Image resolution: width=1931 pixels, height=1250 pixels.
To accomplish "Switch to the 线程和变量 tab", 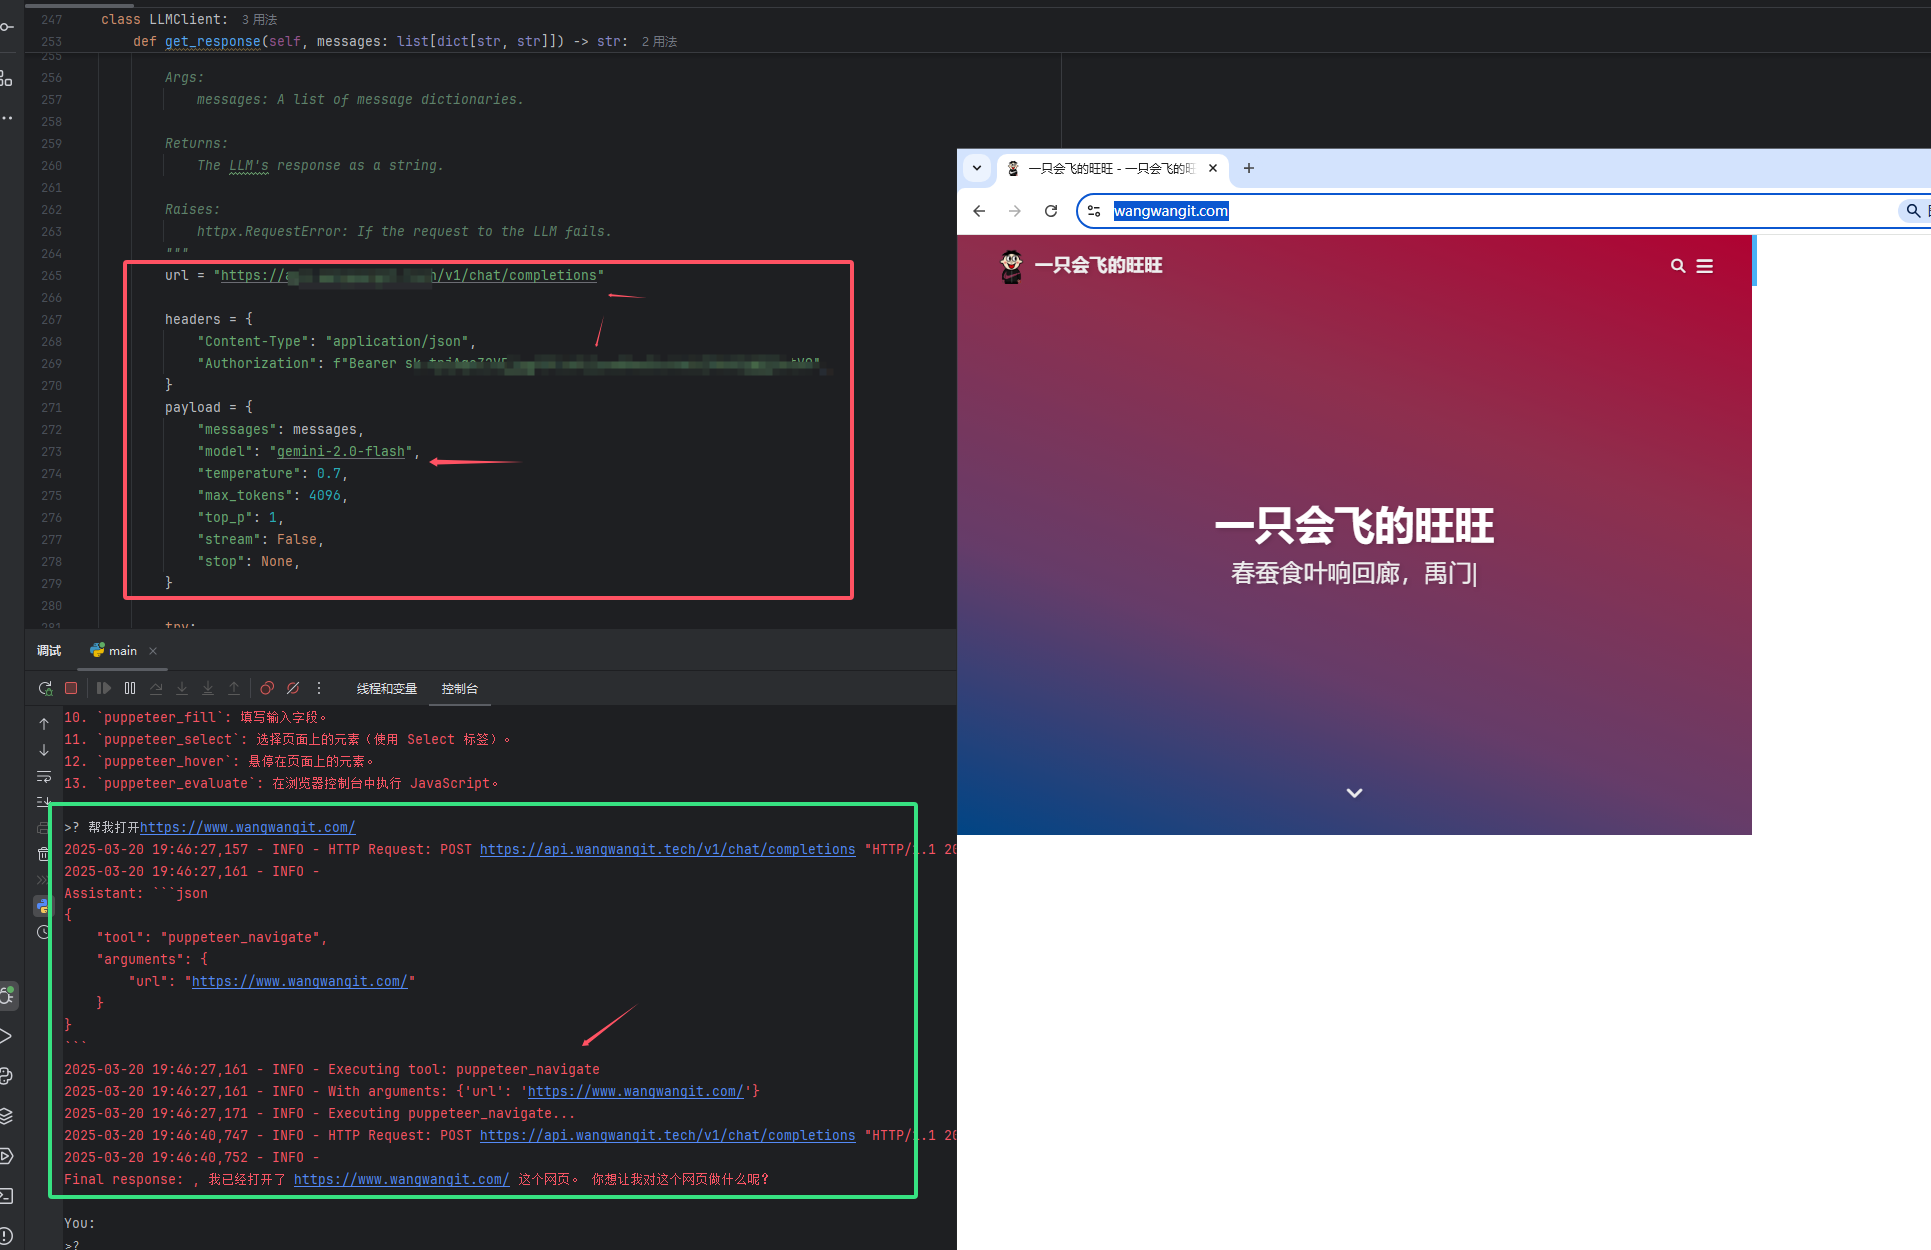I will click(x=386, y=689).
